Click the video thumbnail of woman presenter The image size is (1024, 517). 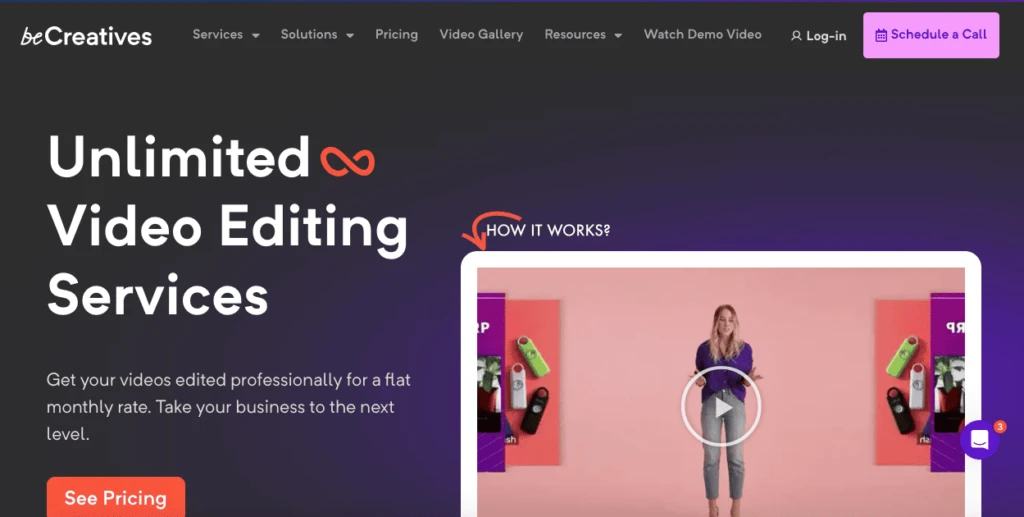[721, 392]
